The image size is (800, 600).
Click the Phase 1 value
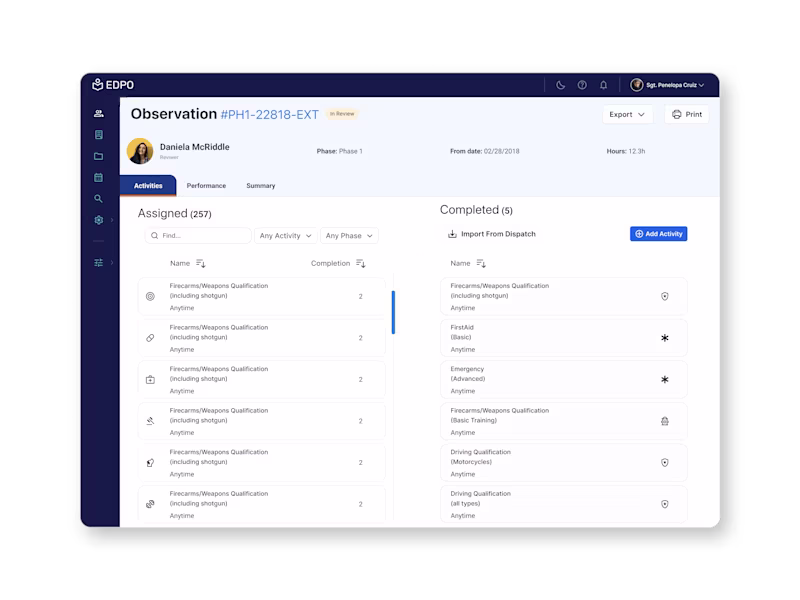[351, 152]
